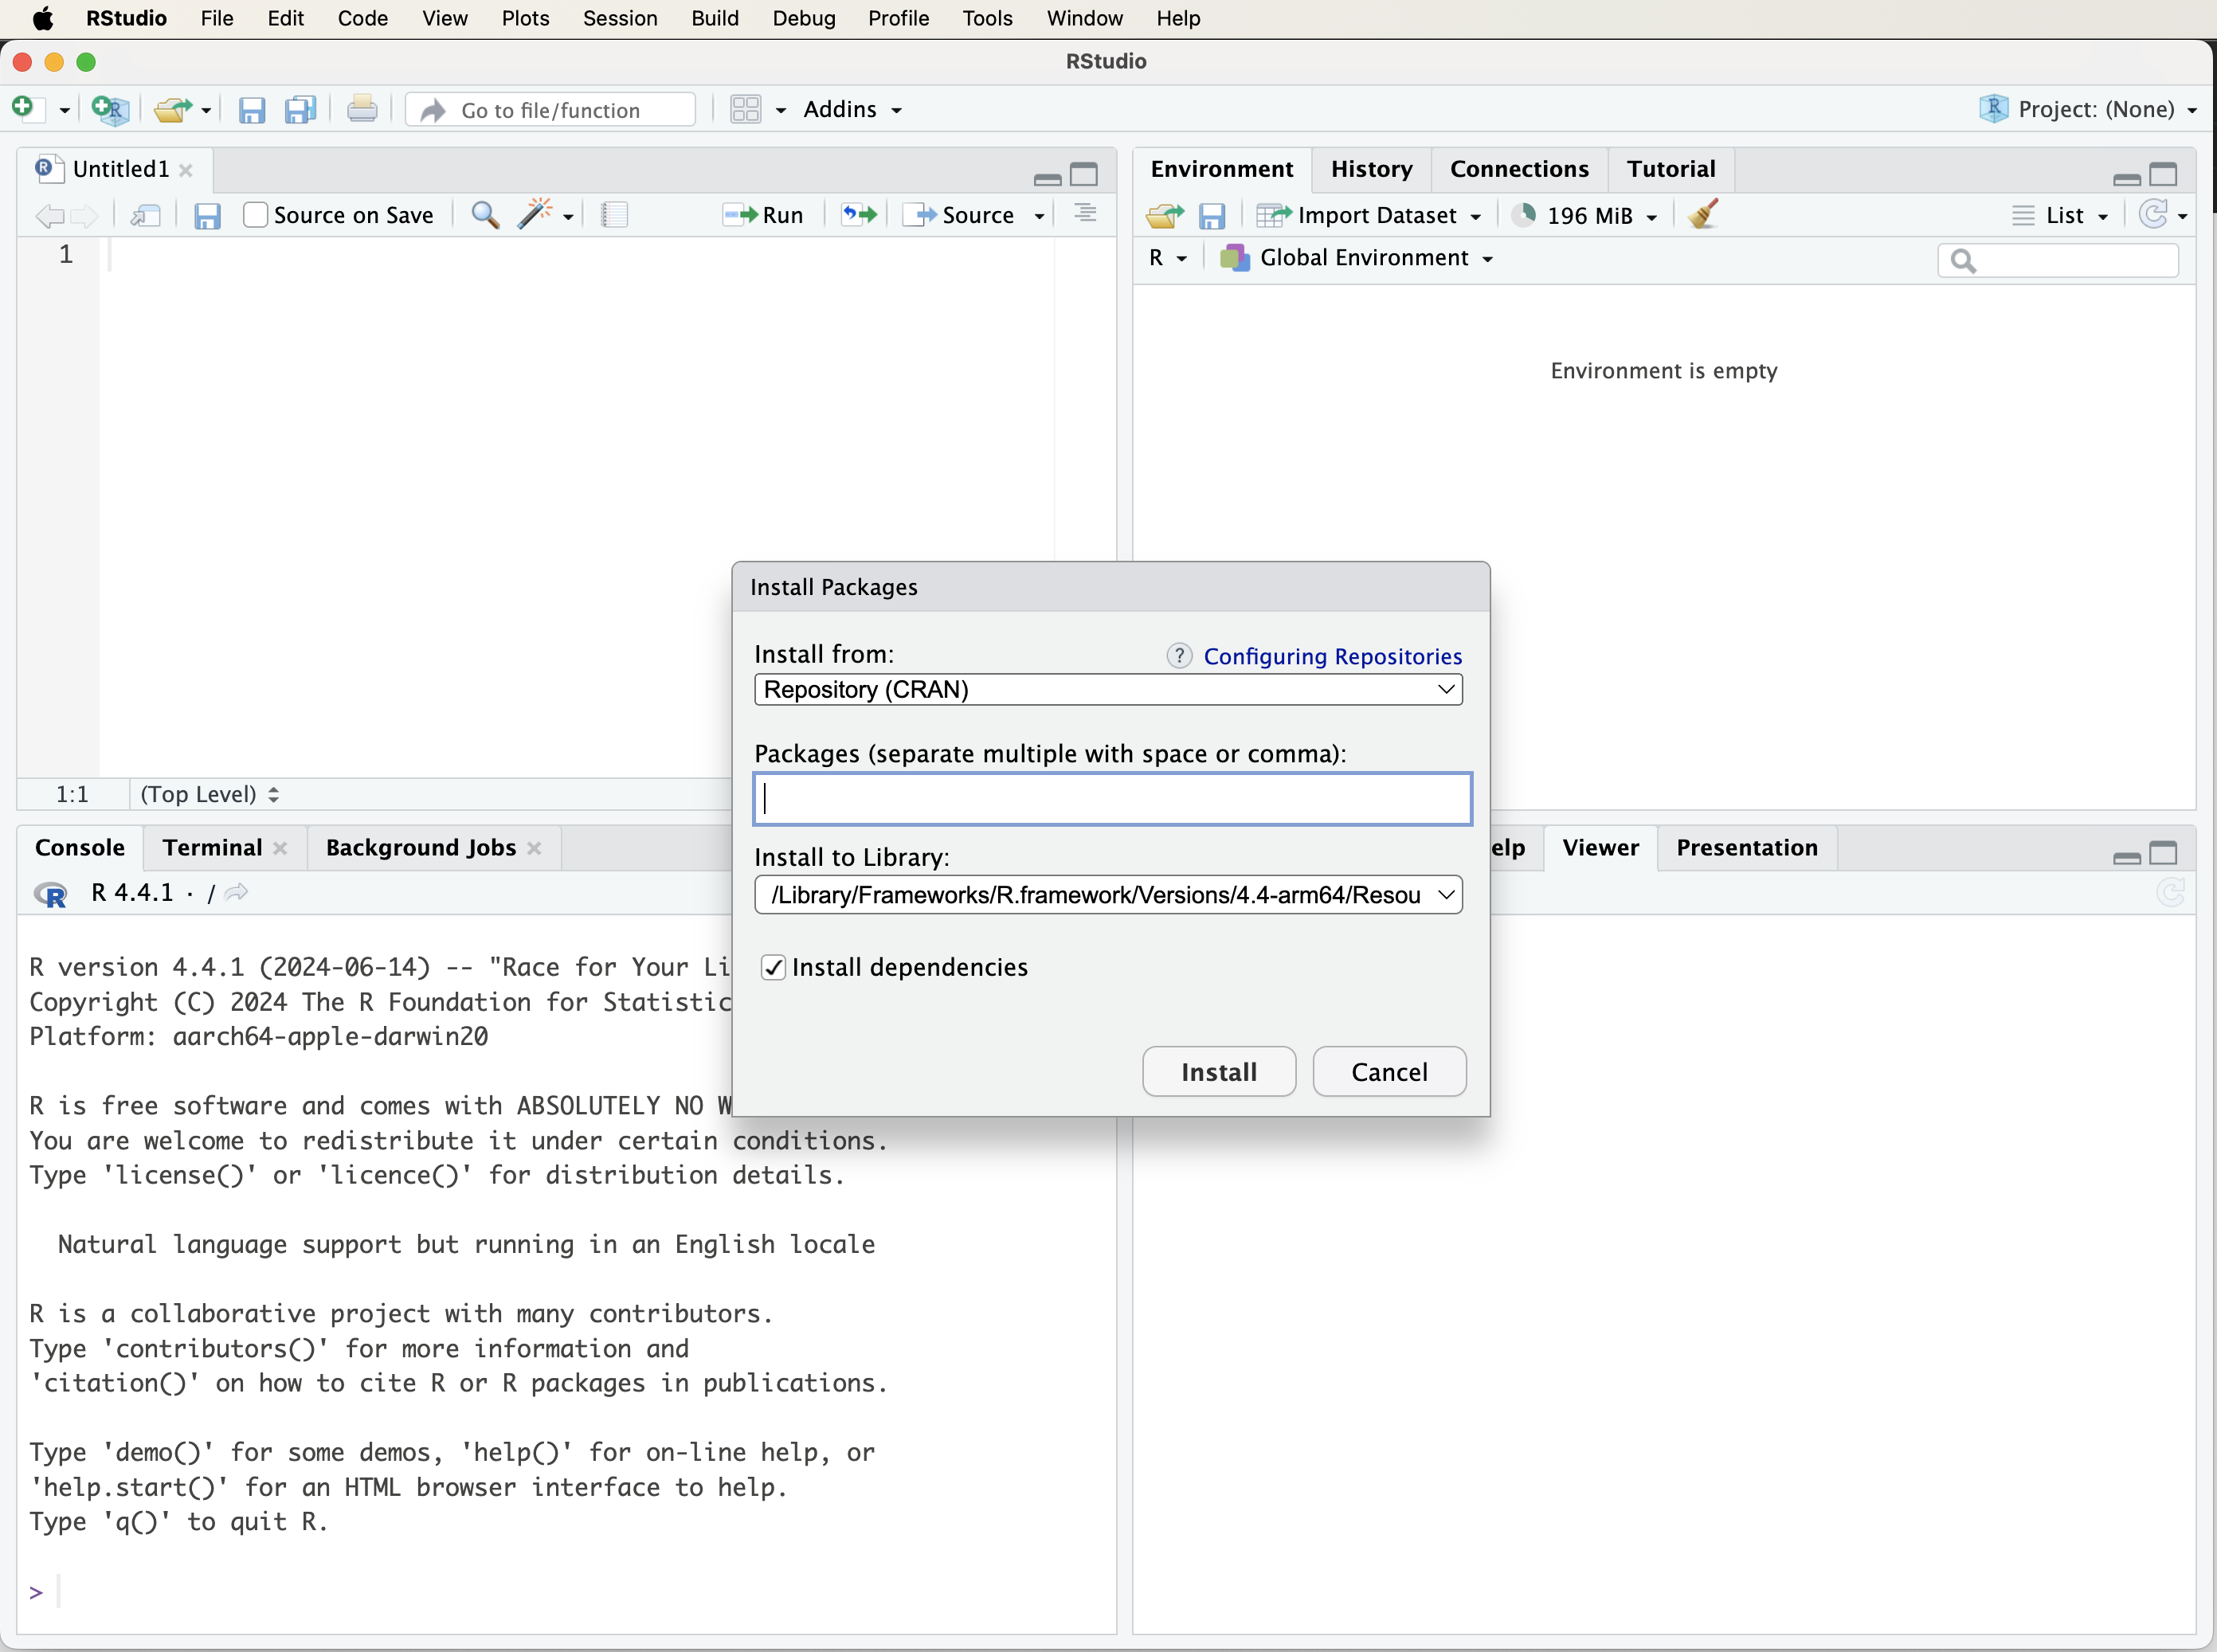Compile a report from the notebook icon

615,215
